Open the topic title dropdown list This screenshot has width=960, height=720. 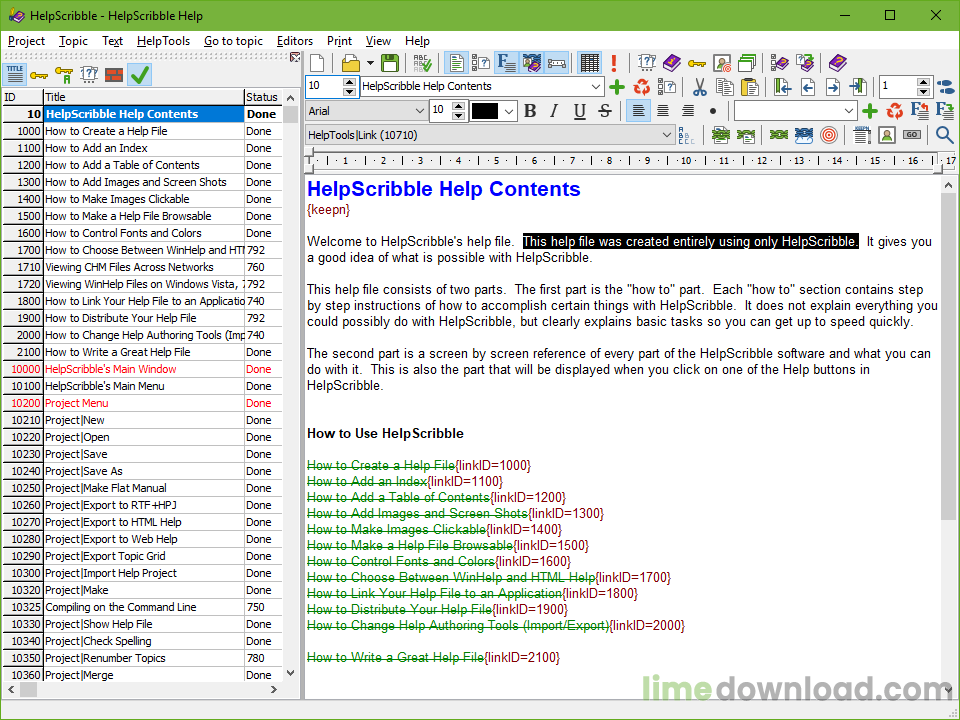coord(596,87)
